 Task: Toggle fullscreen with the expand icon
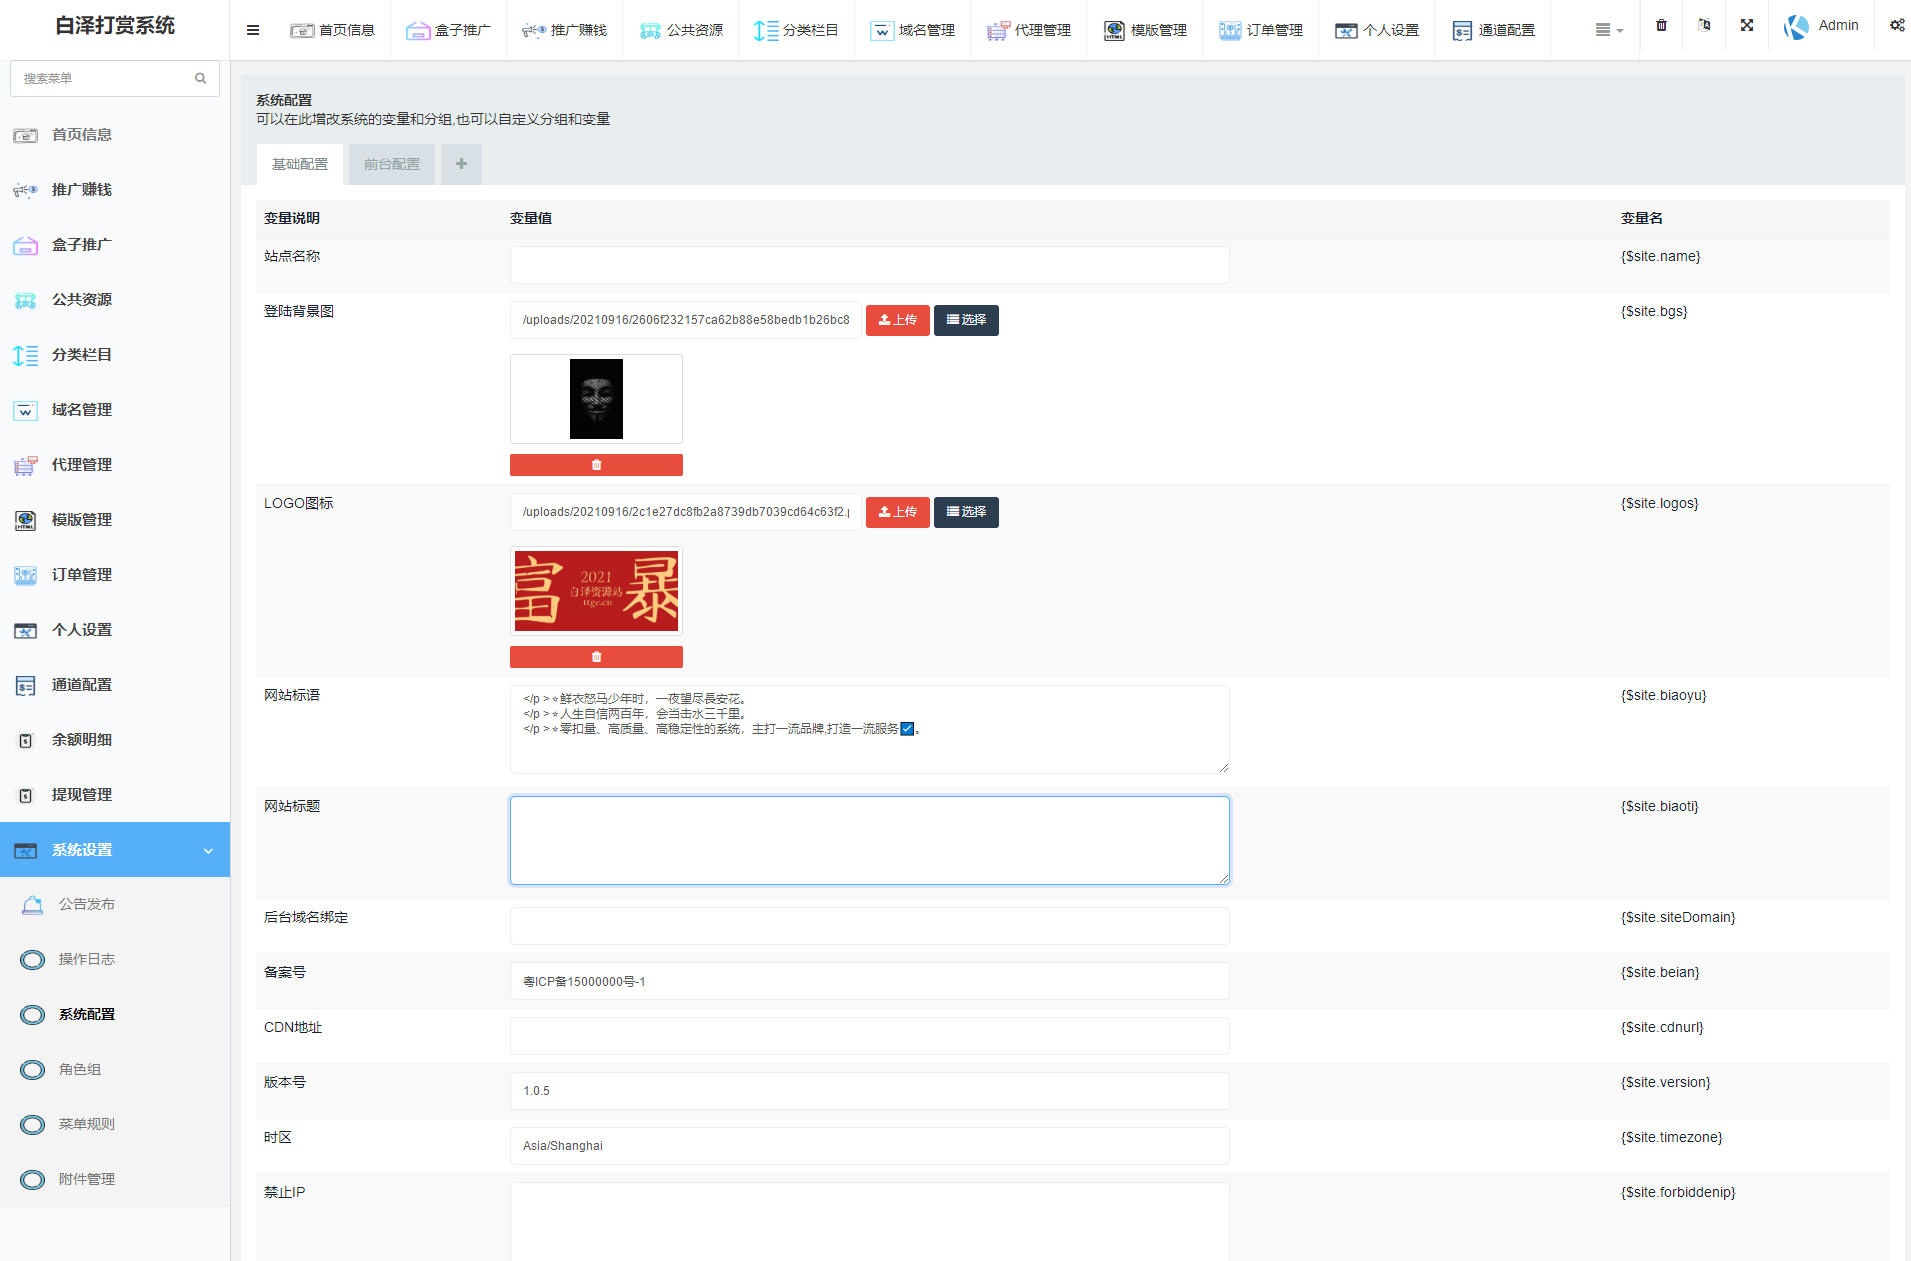1747,26
